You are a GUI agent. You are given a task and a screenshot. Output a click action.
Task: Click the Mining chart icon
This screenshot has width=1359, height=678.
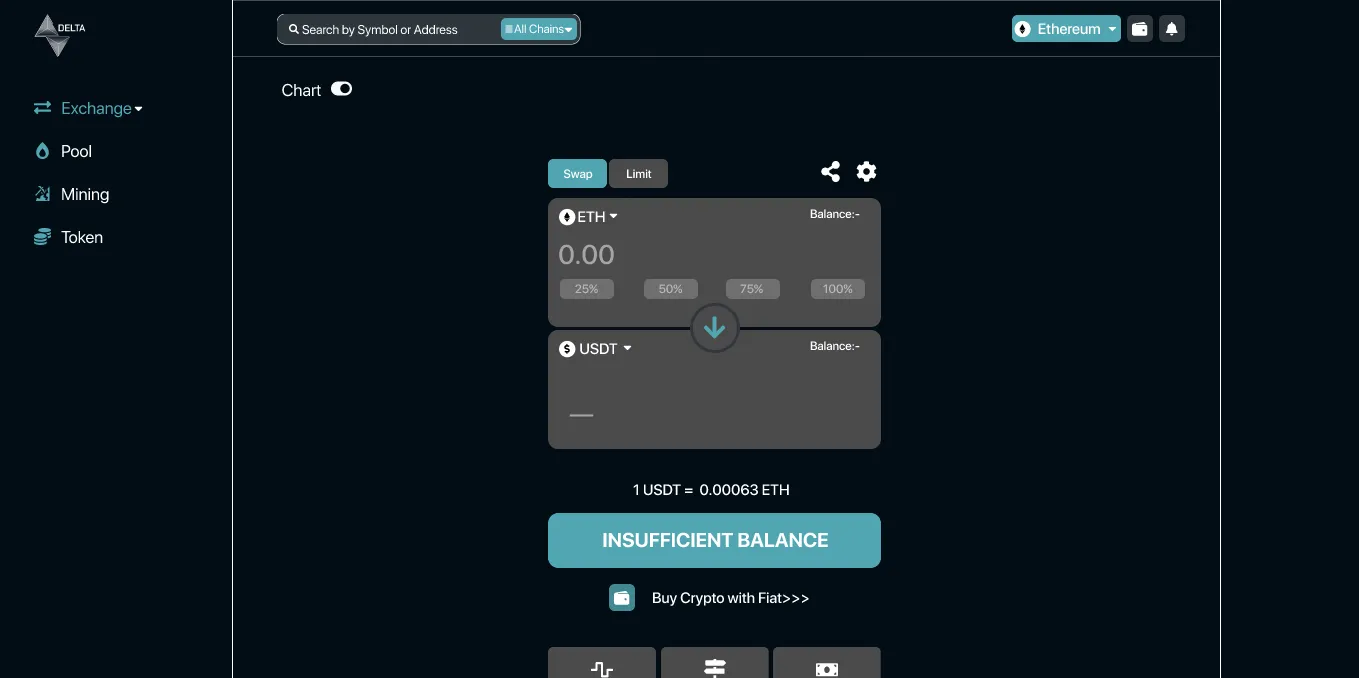point(42,194)
